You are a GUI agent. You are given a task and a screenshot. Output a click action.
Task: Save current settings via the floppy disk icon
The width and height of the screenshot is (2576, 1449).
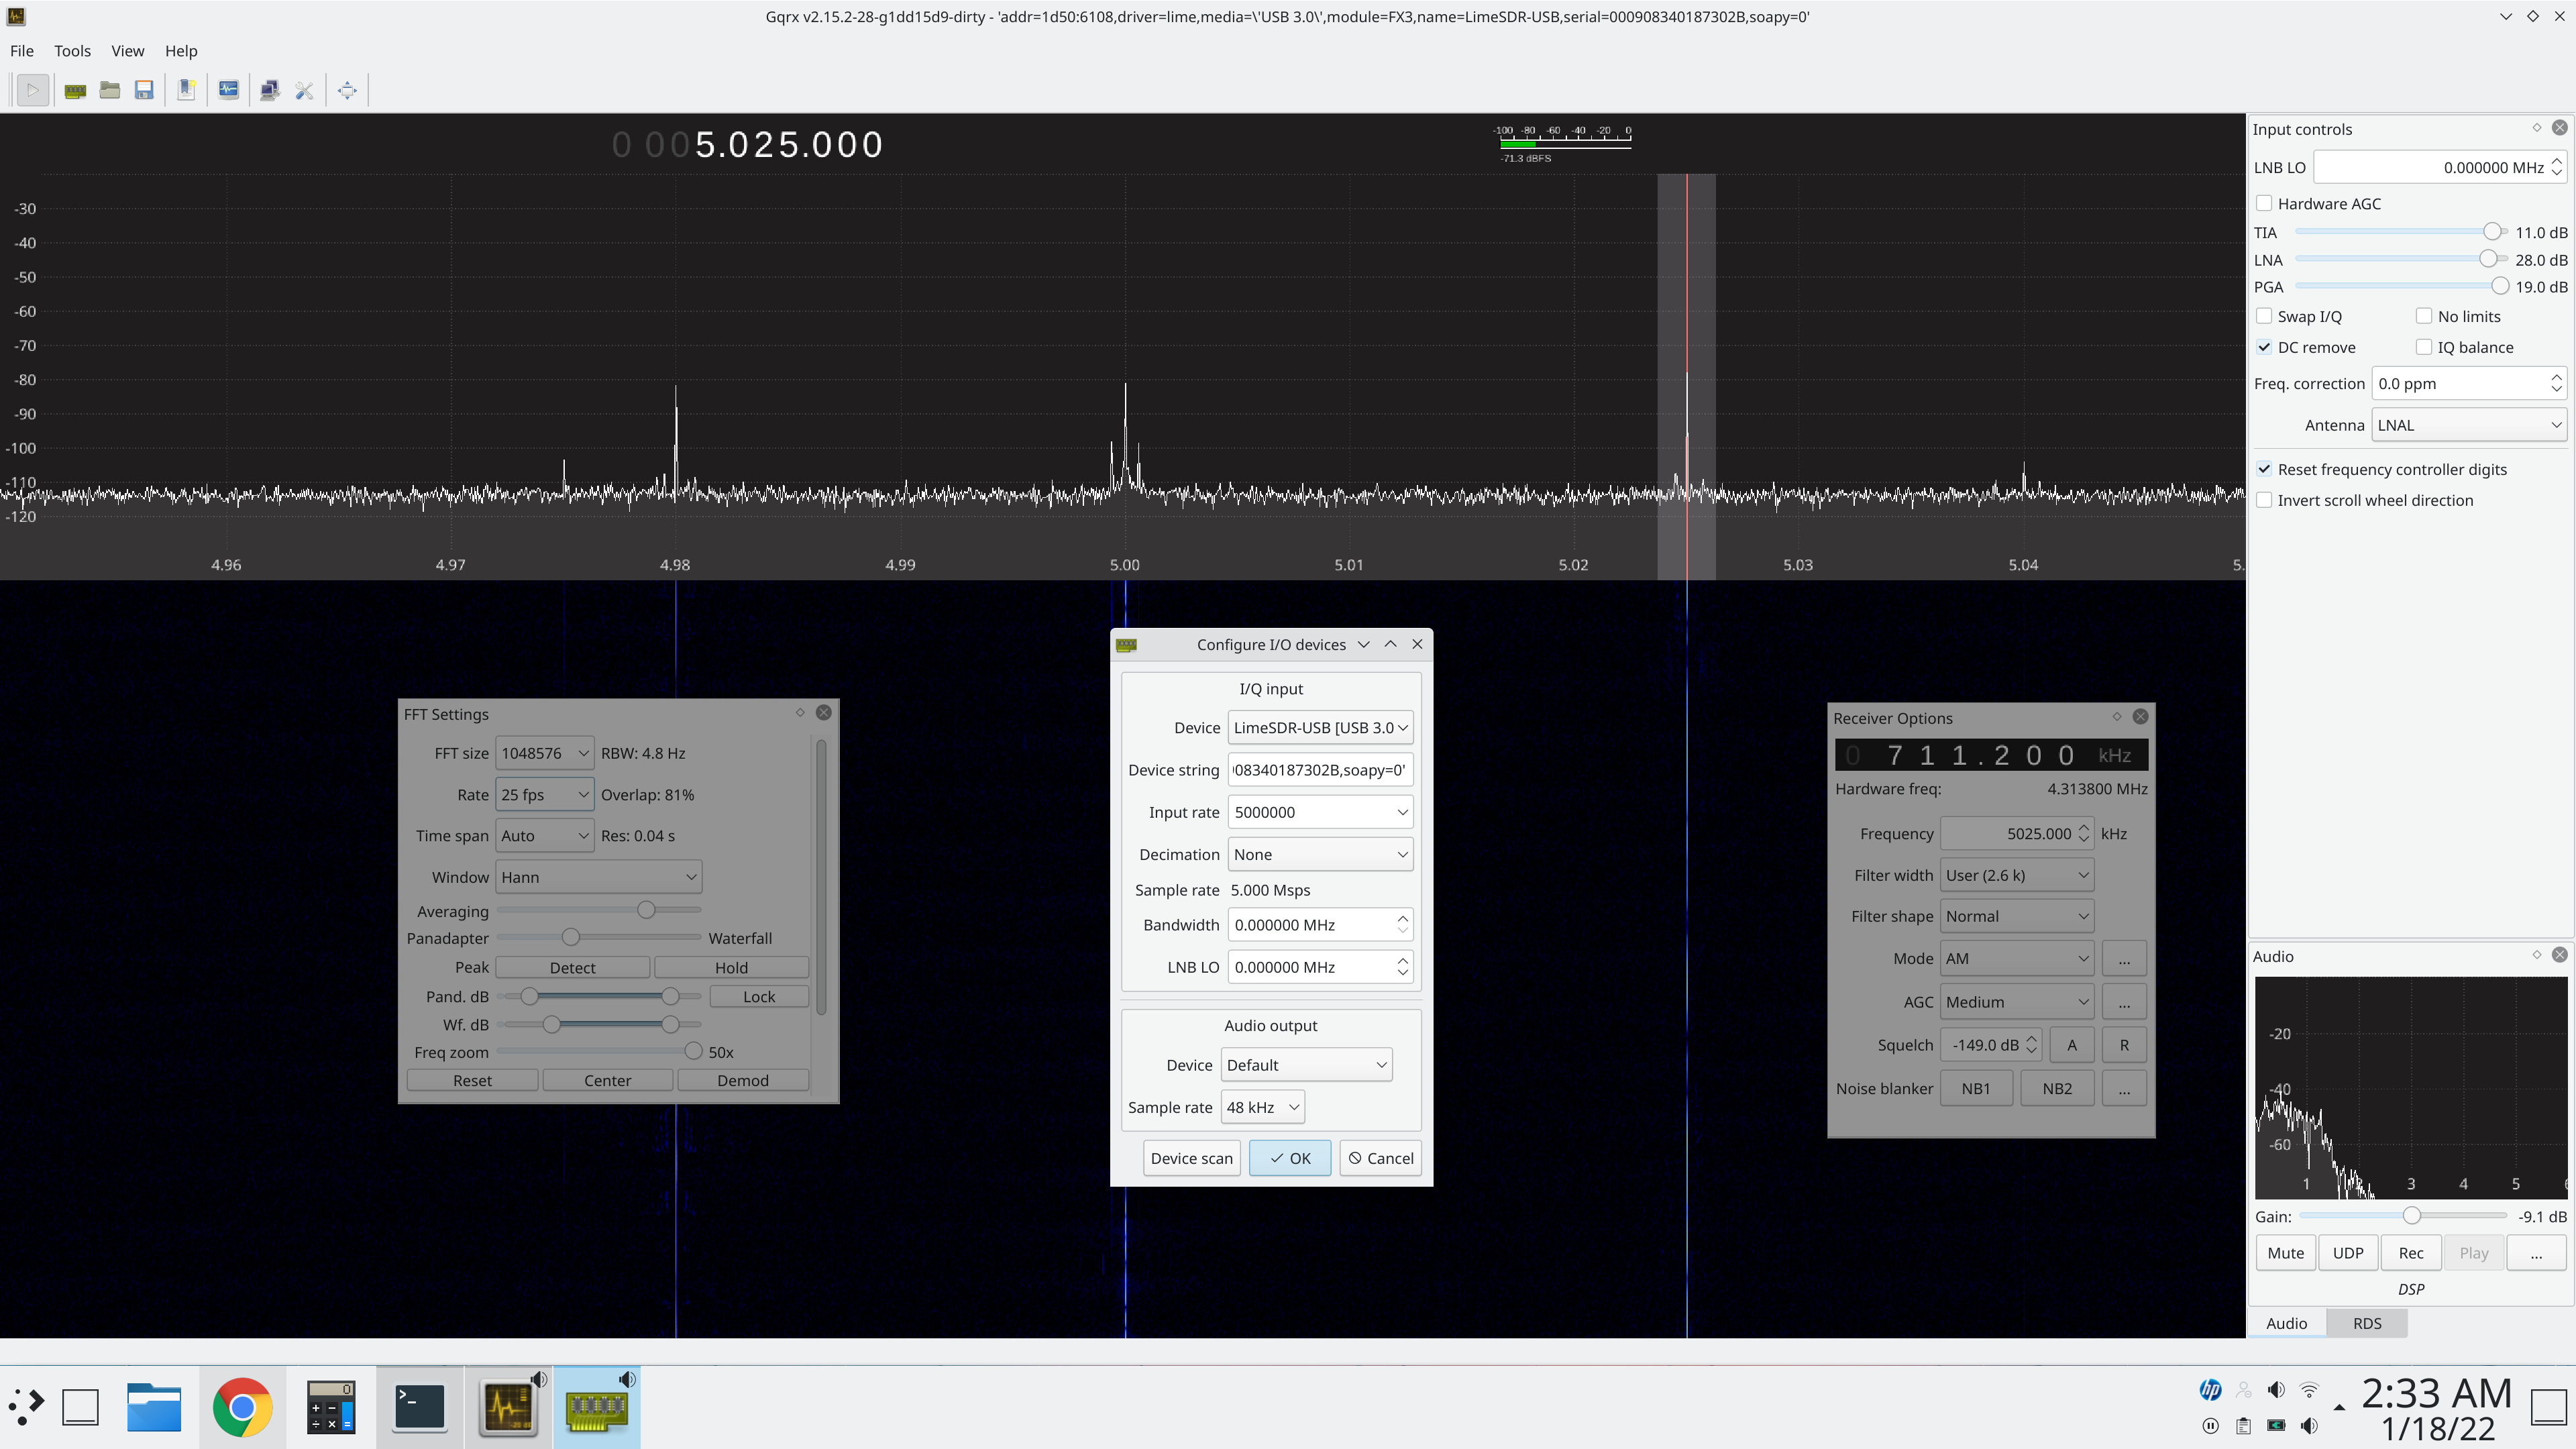click(145, 90)
